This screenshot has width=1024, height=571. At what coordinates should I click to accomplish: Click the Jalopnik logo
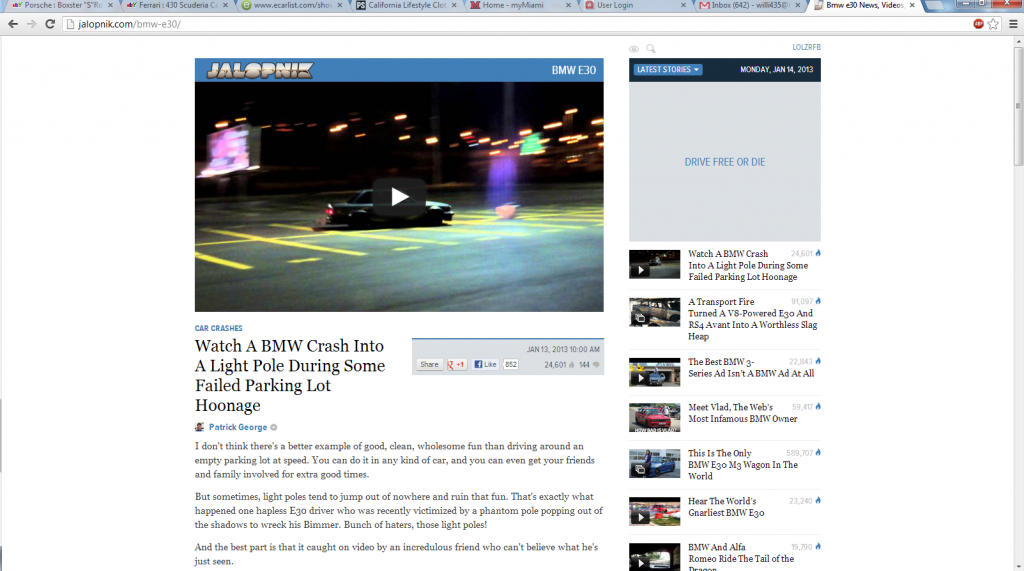259,70
